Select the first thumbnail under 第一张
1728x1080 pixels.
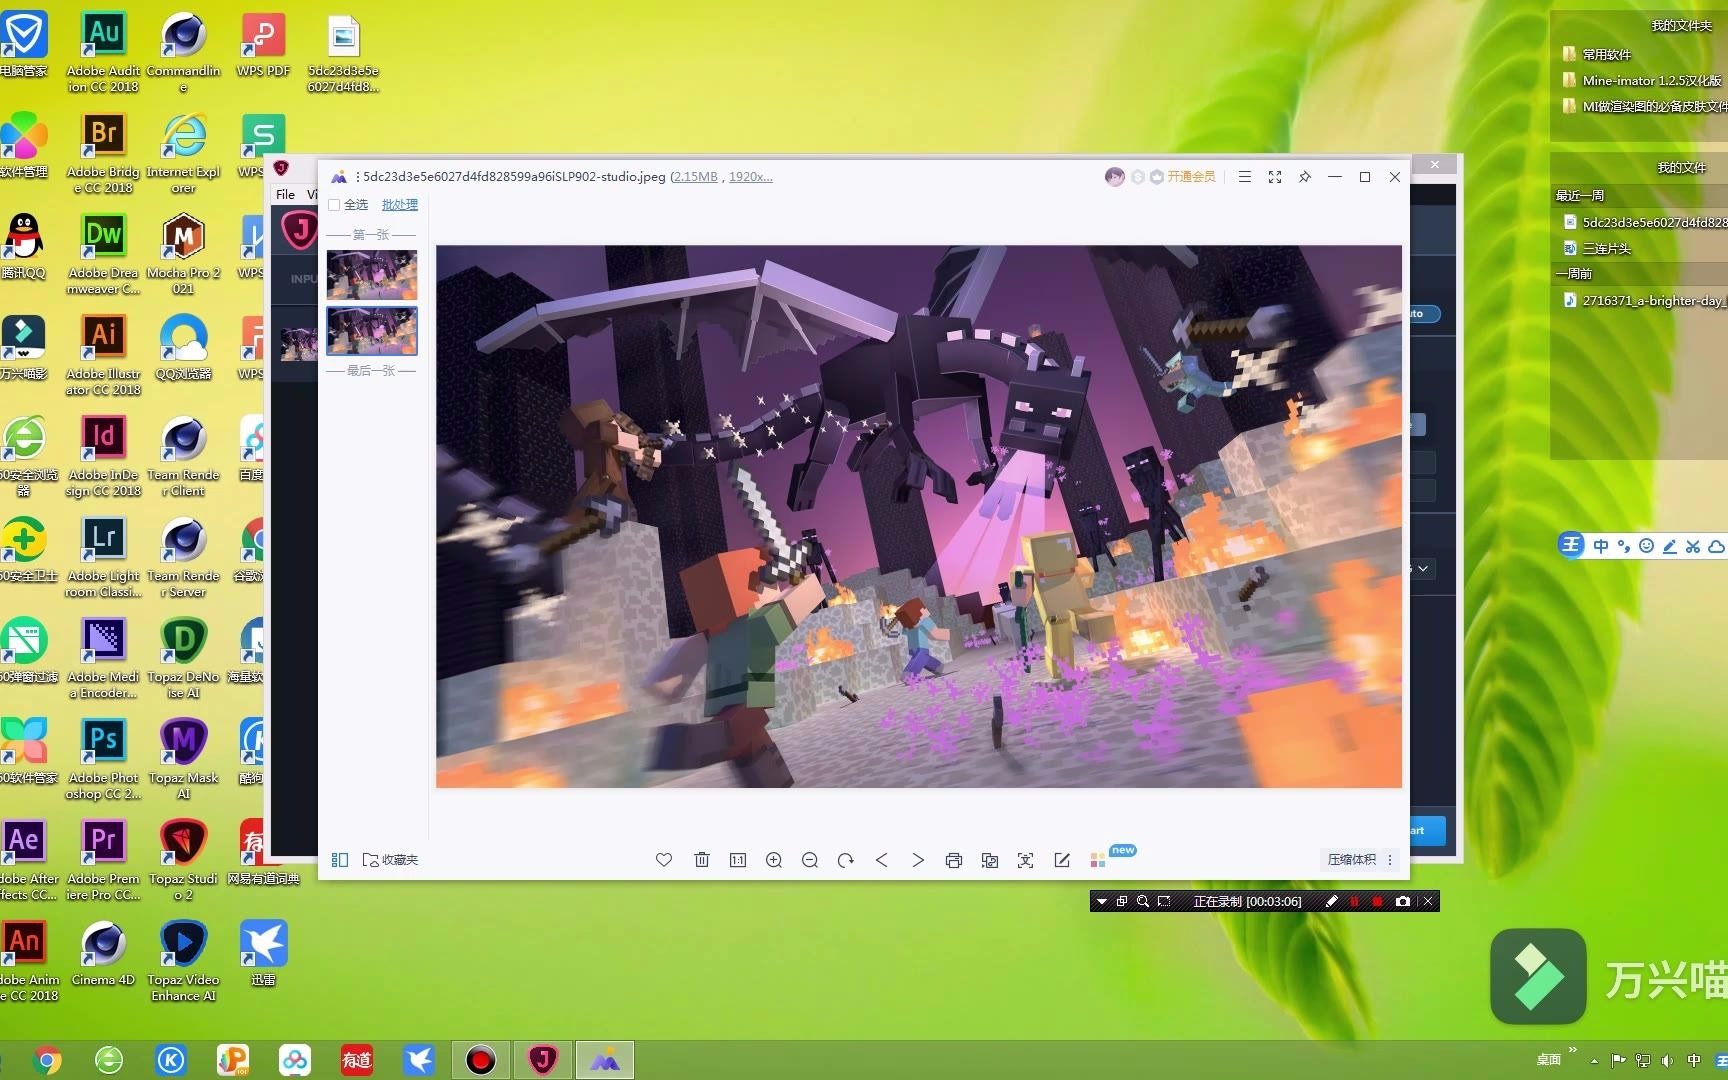click(x=372, y=275)
